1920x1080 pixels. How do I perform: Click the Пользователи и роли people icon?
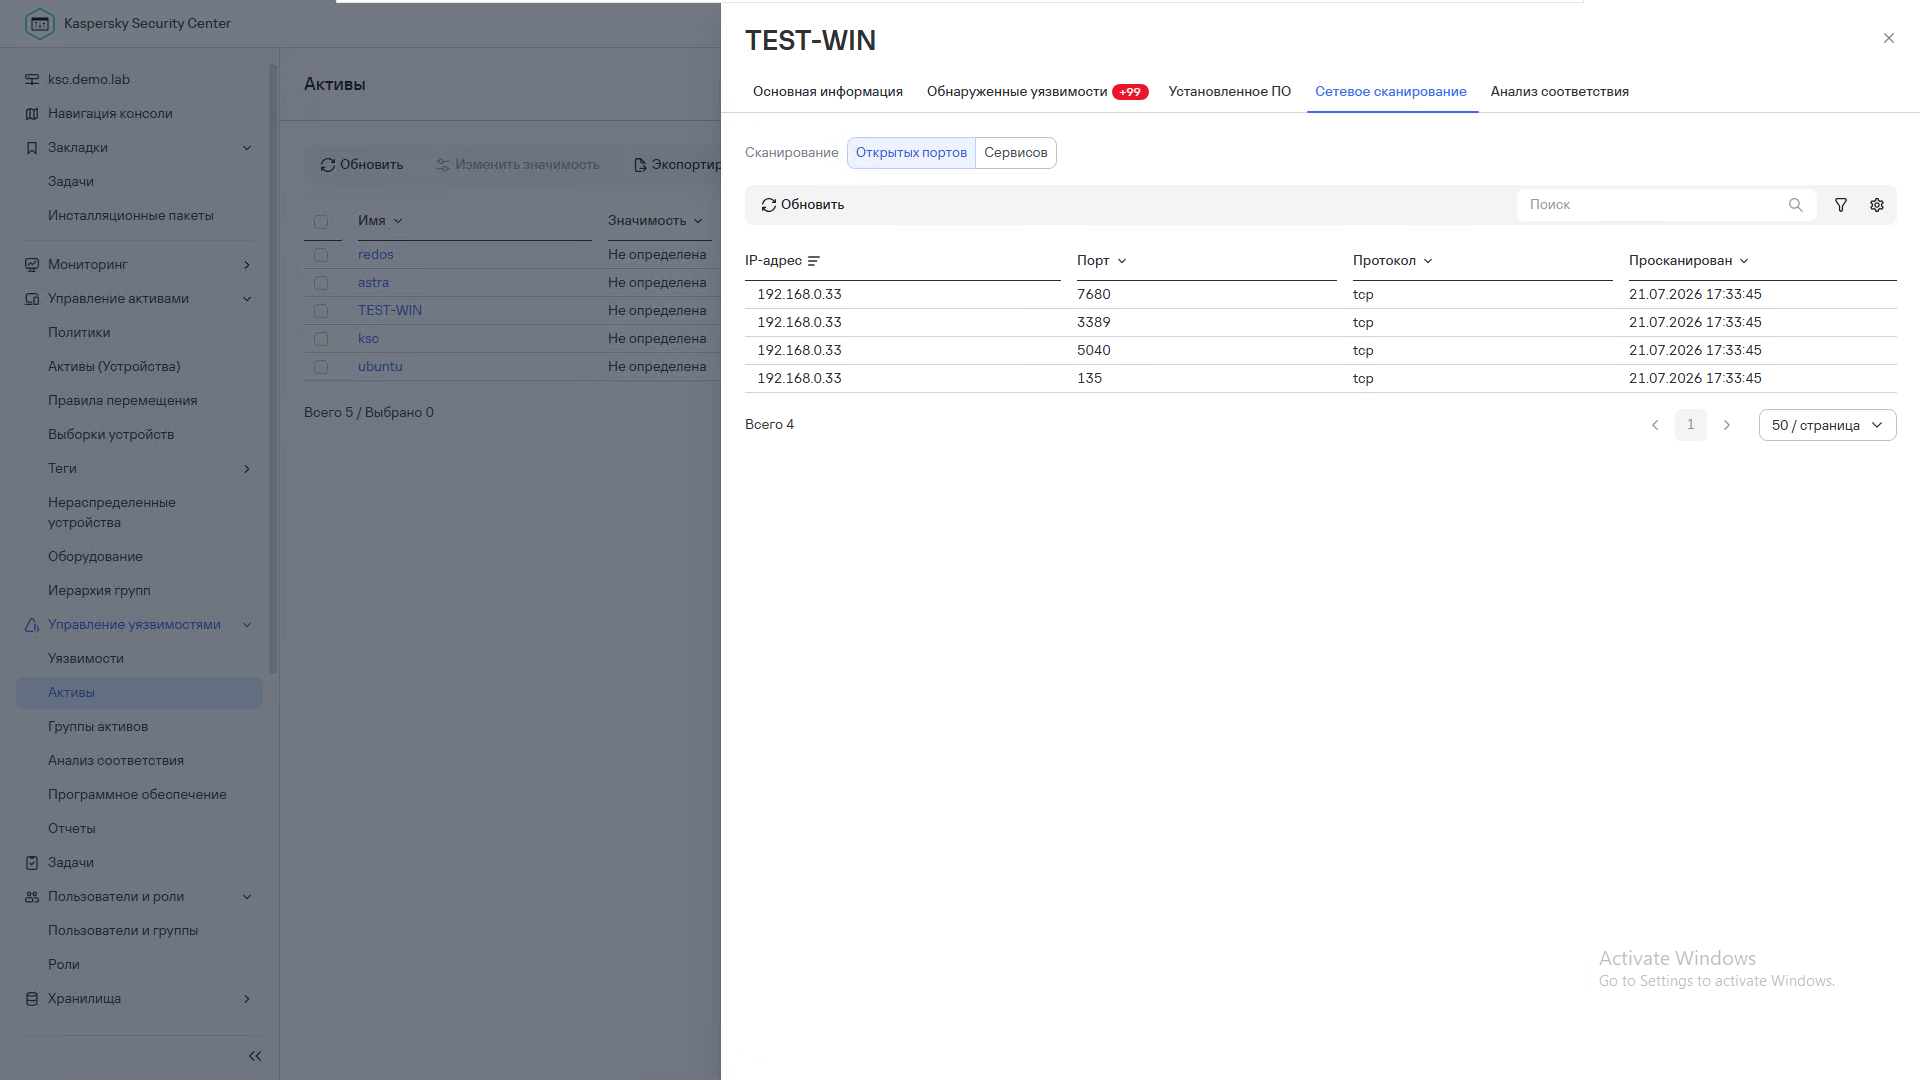pos(32,897)
